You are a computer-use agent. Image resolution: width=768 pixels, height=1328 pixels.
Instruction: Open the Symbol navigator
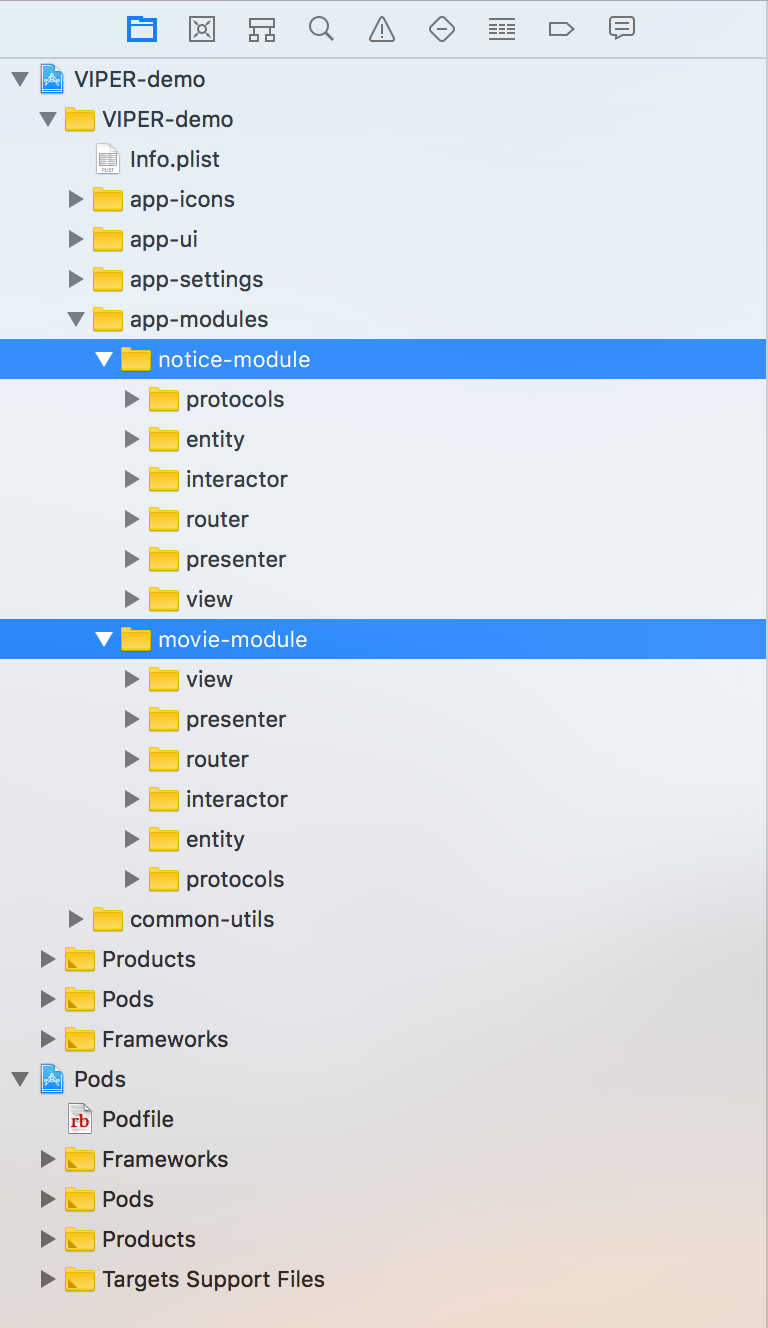(x=262, y=28)
